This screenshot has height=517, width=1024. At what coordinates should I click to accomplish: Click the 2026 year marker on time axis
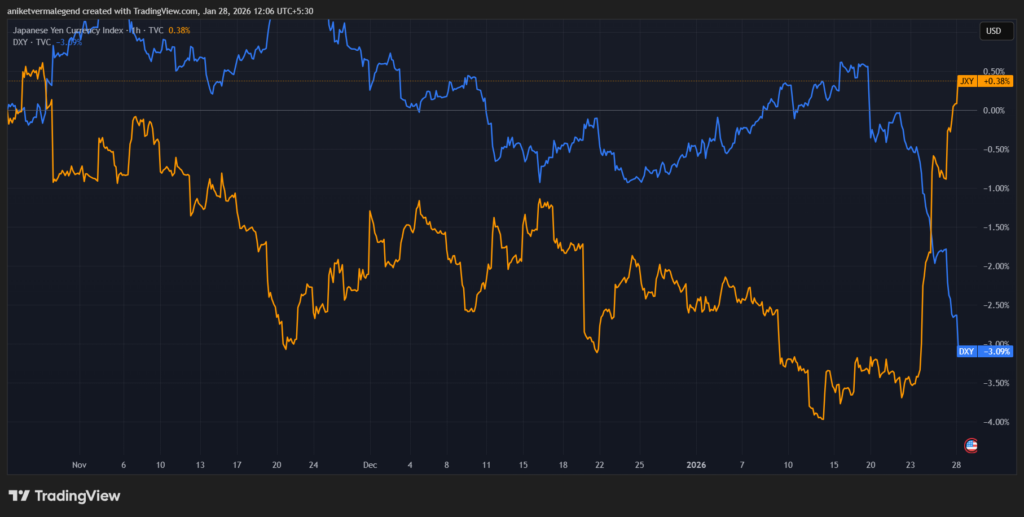point(698,465)
